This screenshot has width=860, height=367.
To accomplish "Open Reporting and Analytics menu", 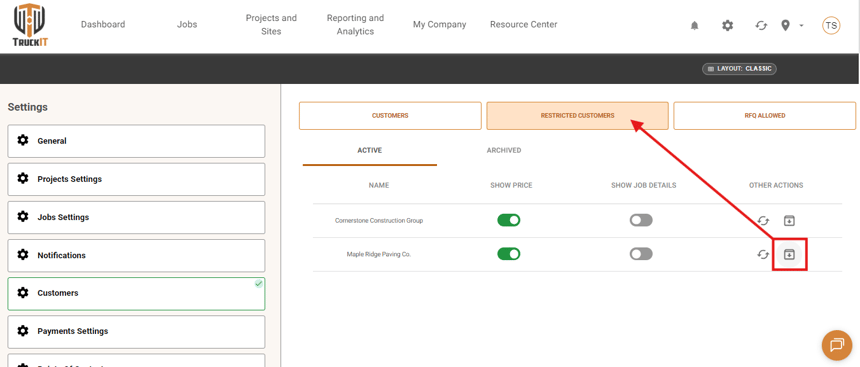I will (x=355, y=25).
